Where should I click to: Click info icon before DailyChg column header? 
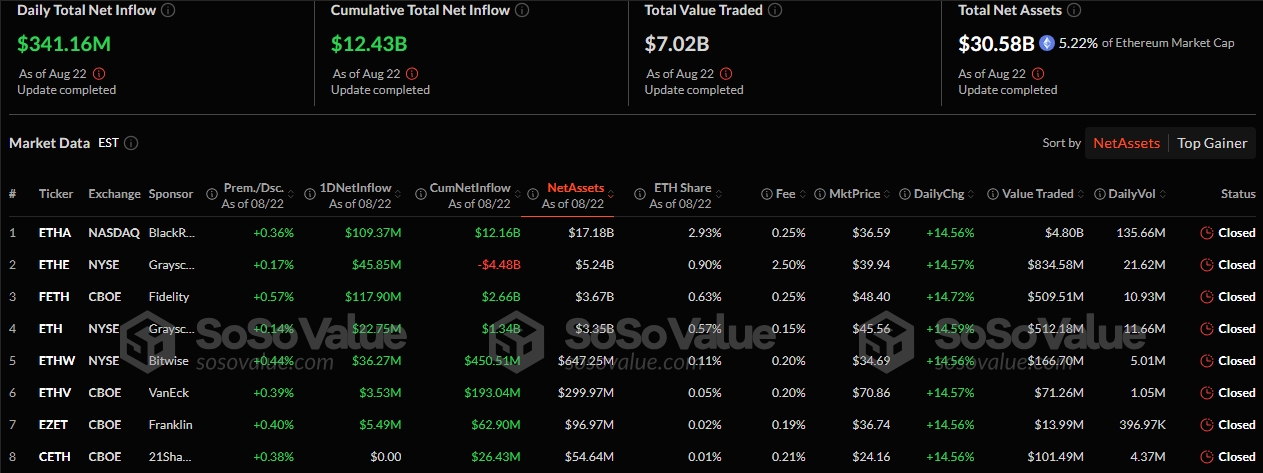[x=905, y=194]
